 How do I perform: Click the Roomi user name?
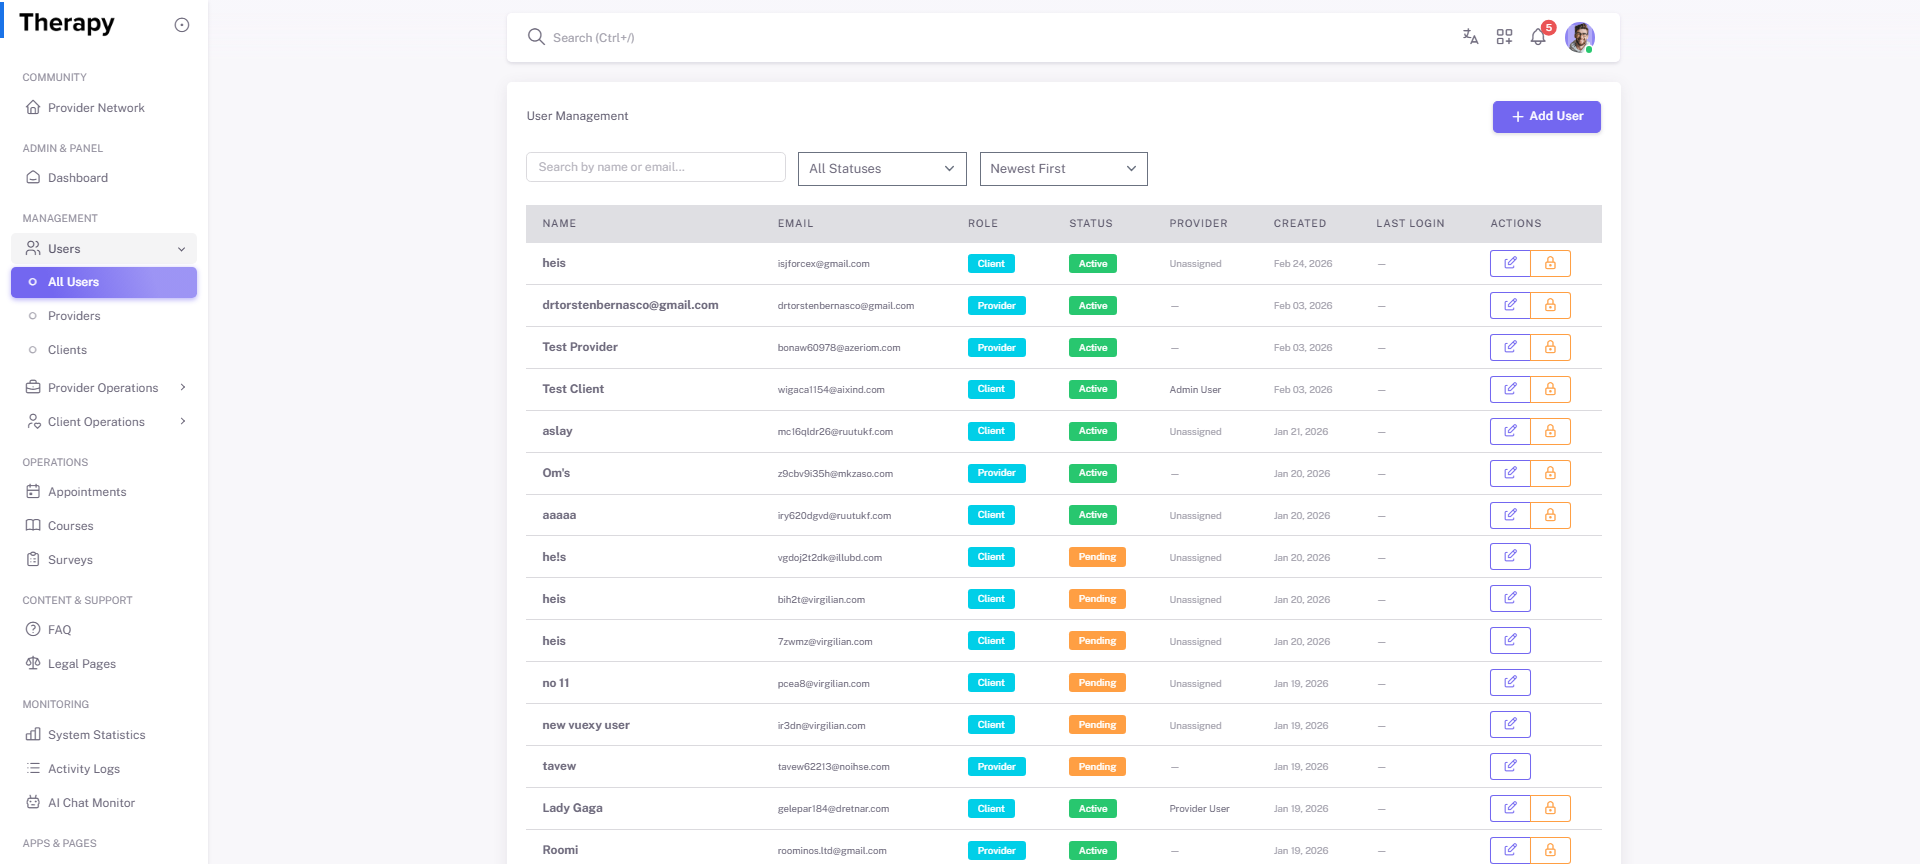[x=560, y=850]
